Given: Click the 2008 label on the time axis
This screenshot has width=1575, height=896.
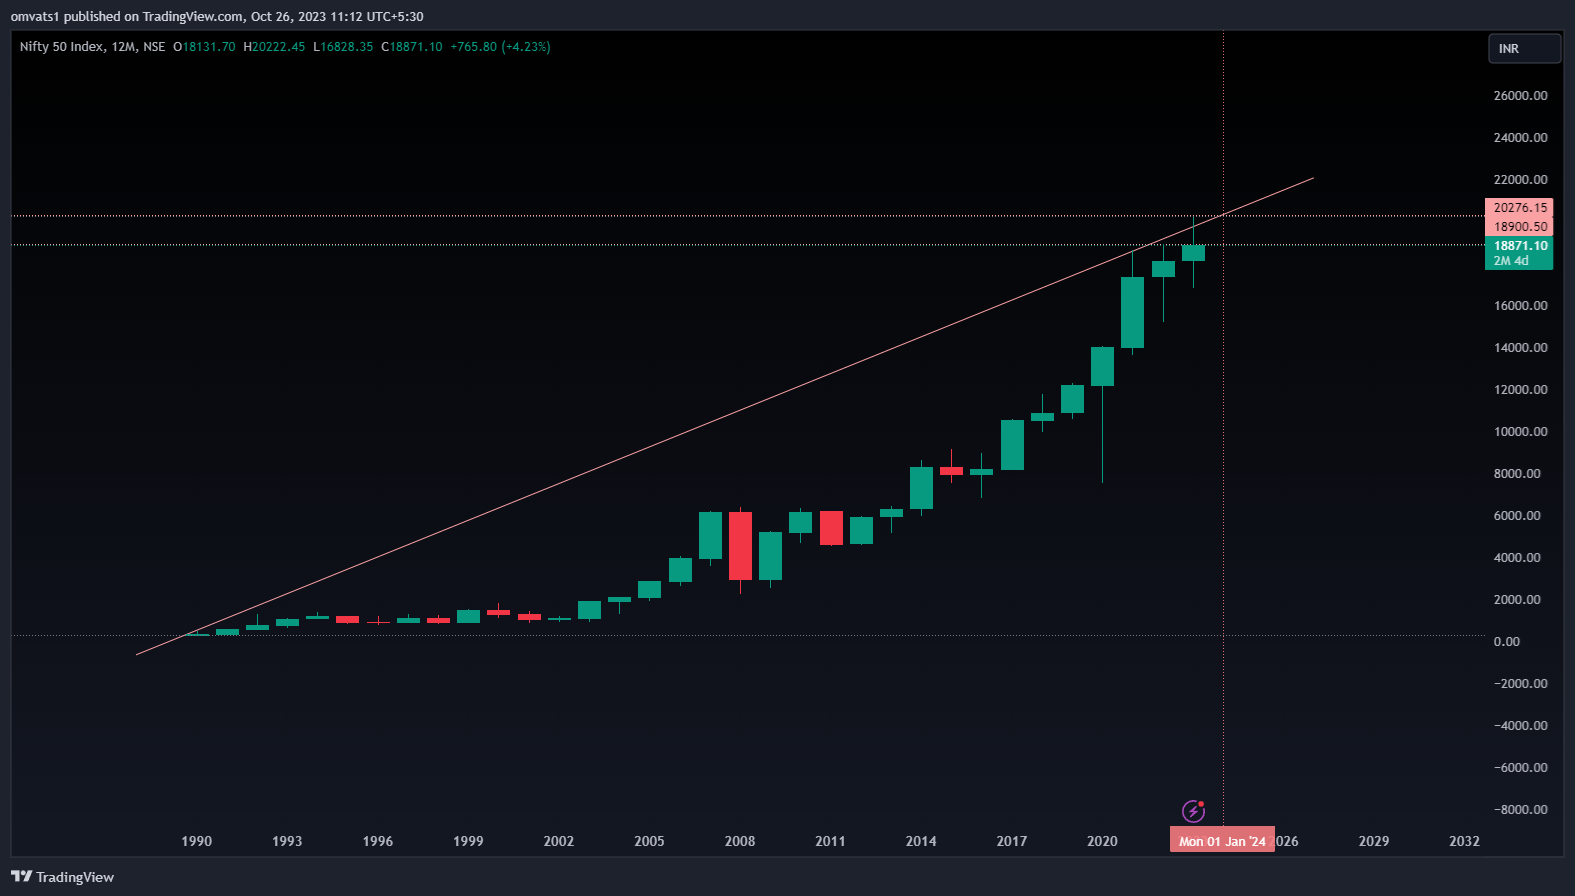Looking at the screenshot, I should click(x=740, y=841).
